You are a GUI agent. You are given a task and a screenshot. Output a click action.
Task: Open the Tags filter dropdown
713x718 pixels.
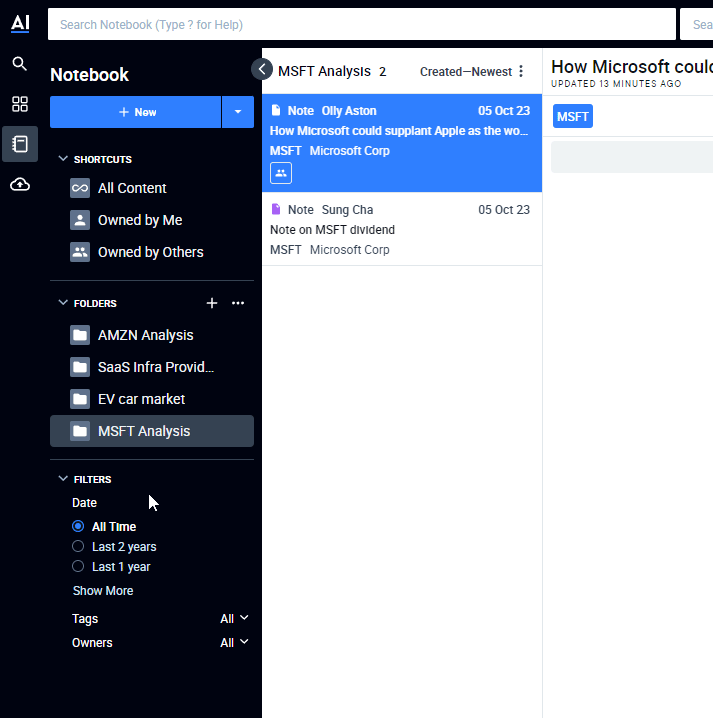(x=234, y=619)
